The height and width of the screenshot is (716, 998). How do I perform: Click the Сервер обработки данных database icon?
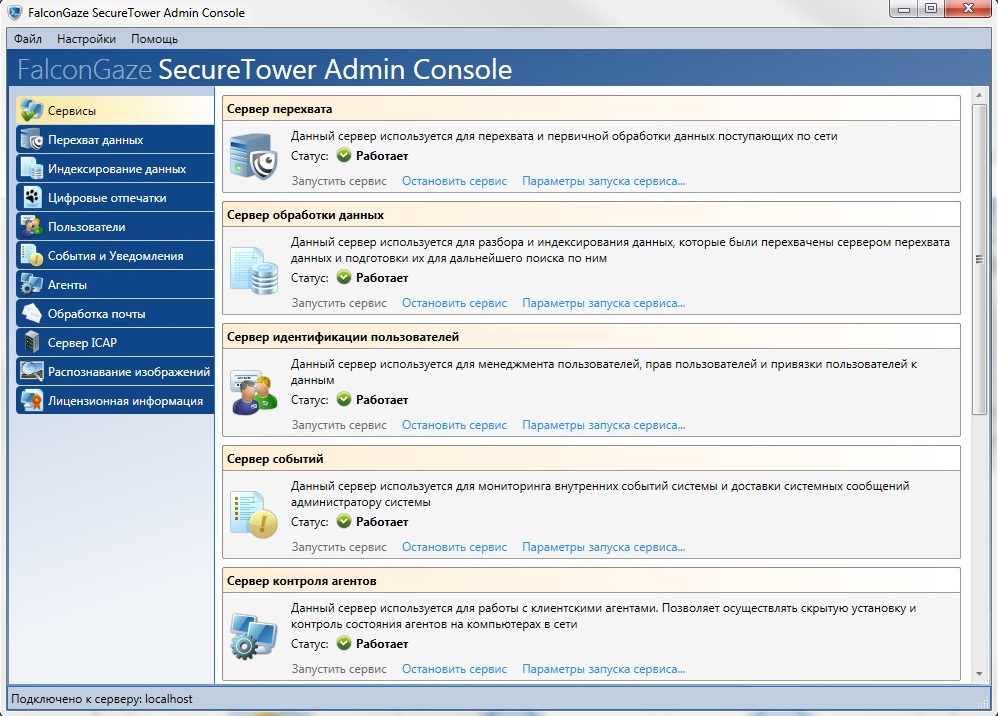254,272
